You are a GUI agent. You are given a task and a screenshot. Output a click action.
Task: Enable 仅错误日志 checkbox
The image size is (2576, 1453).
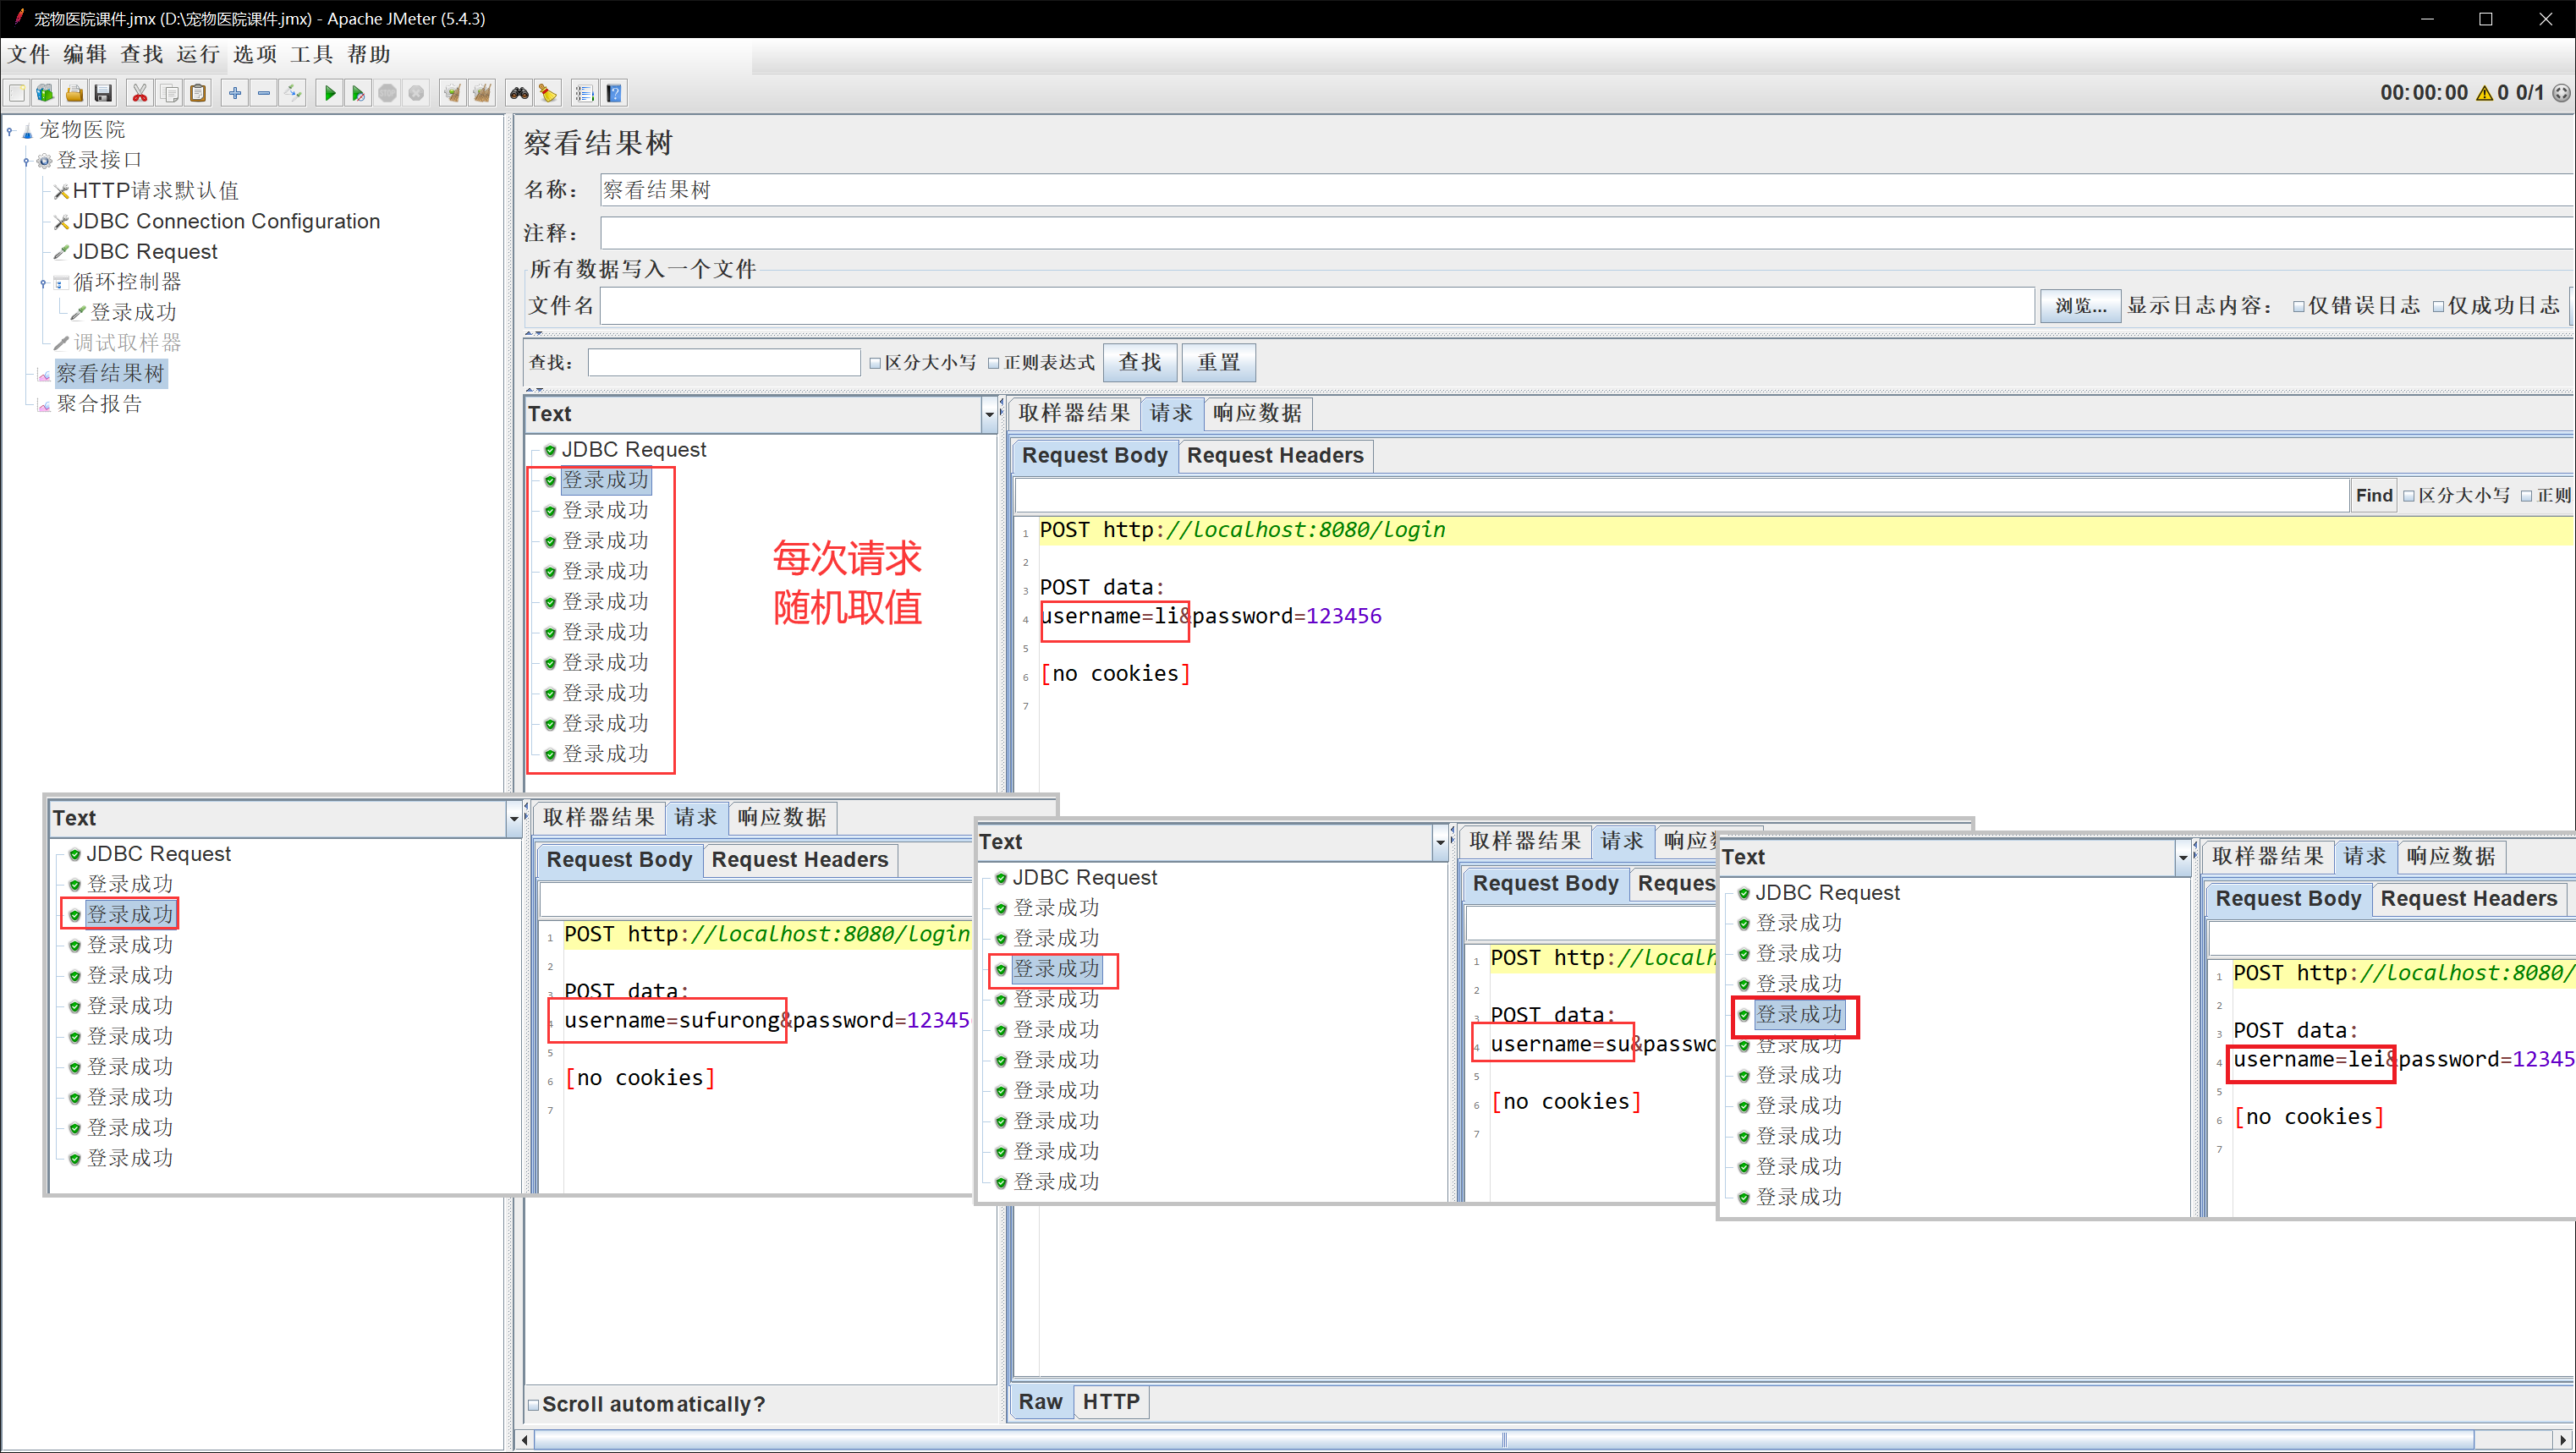[x=2299, y=306]
